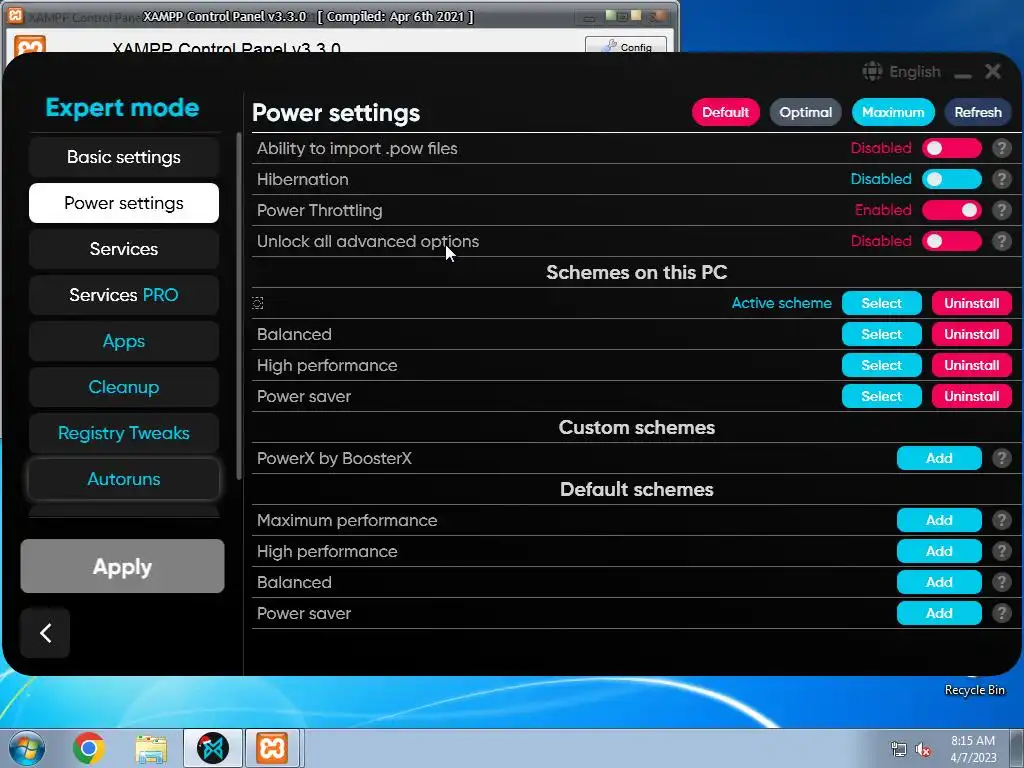Add default Power saver scheme
The height and width of the screenshot is (768, 1024).
pos(938,613)
